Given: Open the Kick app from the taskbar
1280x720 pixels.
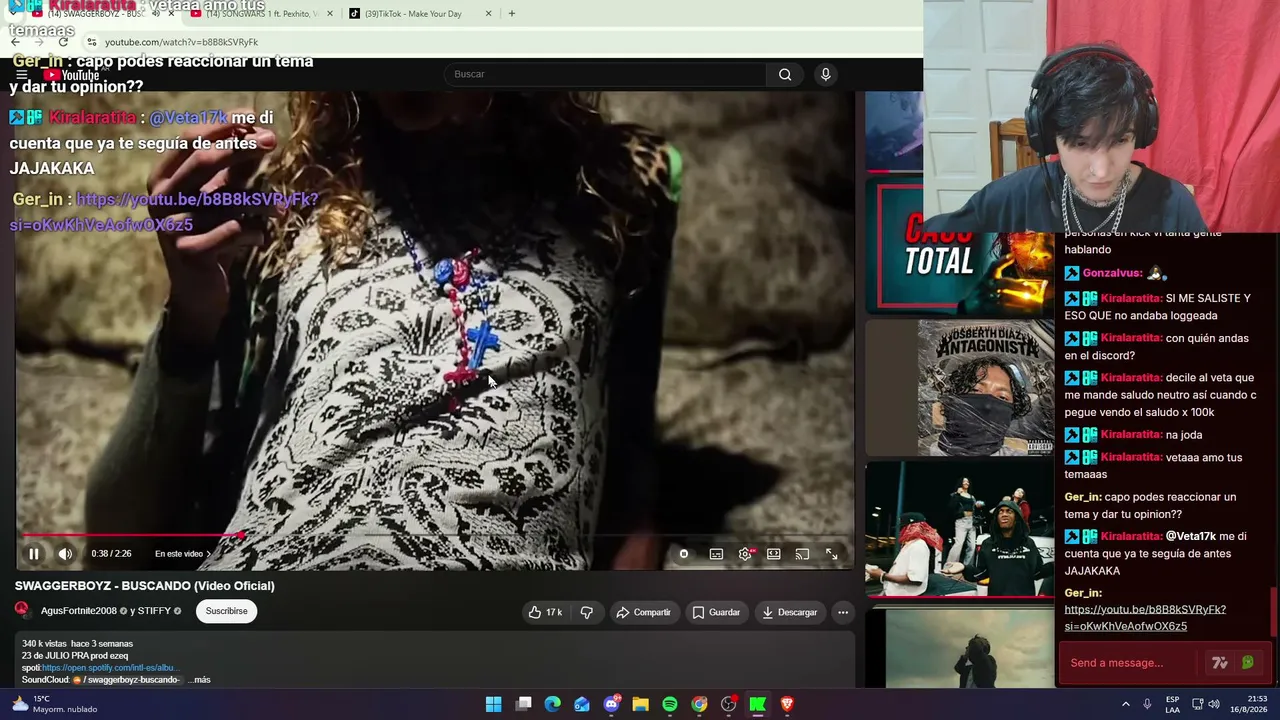Looking at the screenshot, I should pos(758,704).
